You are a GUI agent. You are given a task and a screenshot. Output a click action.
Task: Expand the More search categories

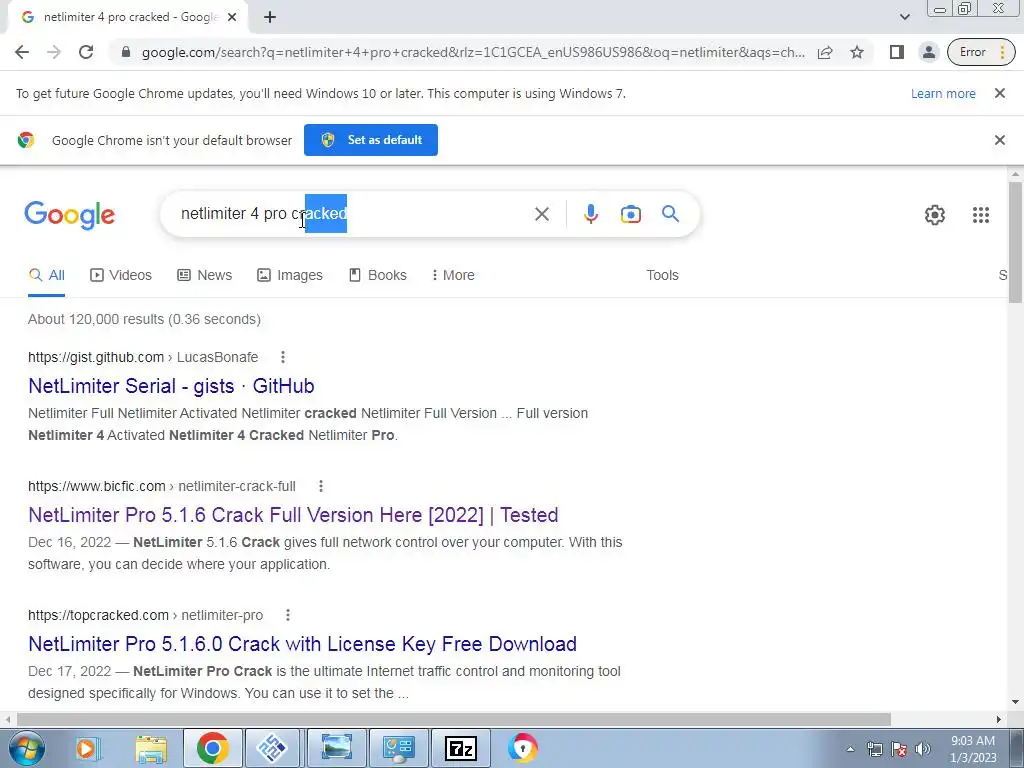click(453, 276)
